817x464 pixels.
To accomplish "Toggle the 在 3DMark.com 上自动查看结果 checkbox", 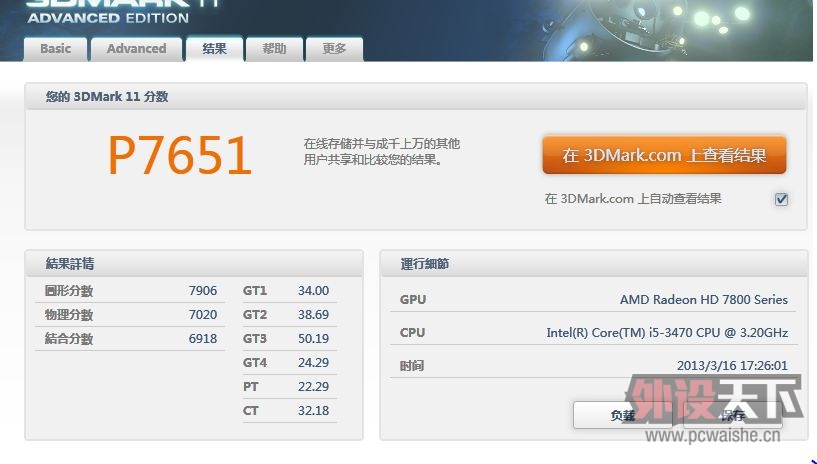I will pyautogui.click(x=781, y=199).
